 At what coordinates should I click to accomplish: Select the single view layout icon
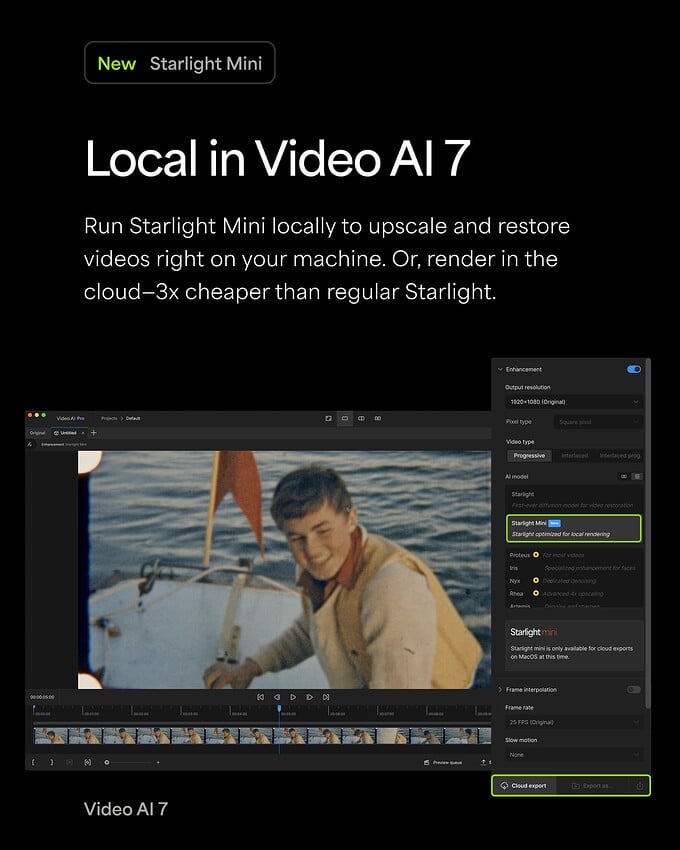click(344, 418)
